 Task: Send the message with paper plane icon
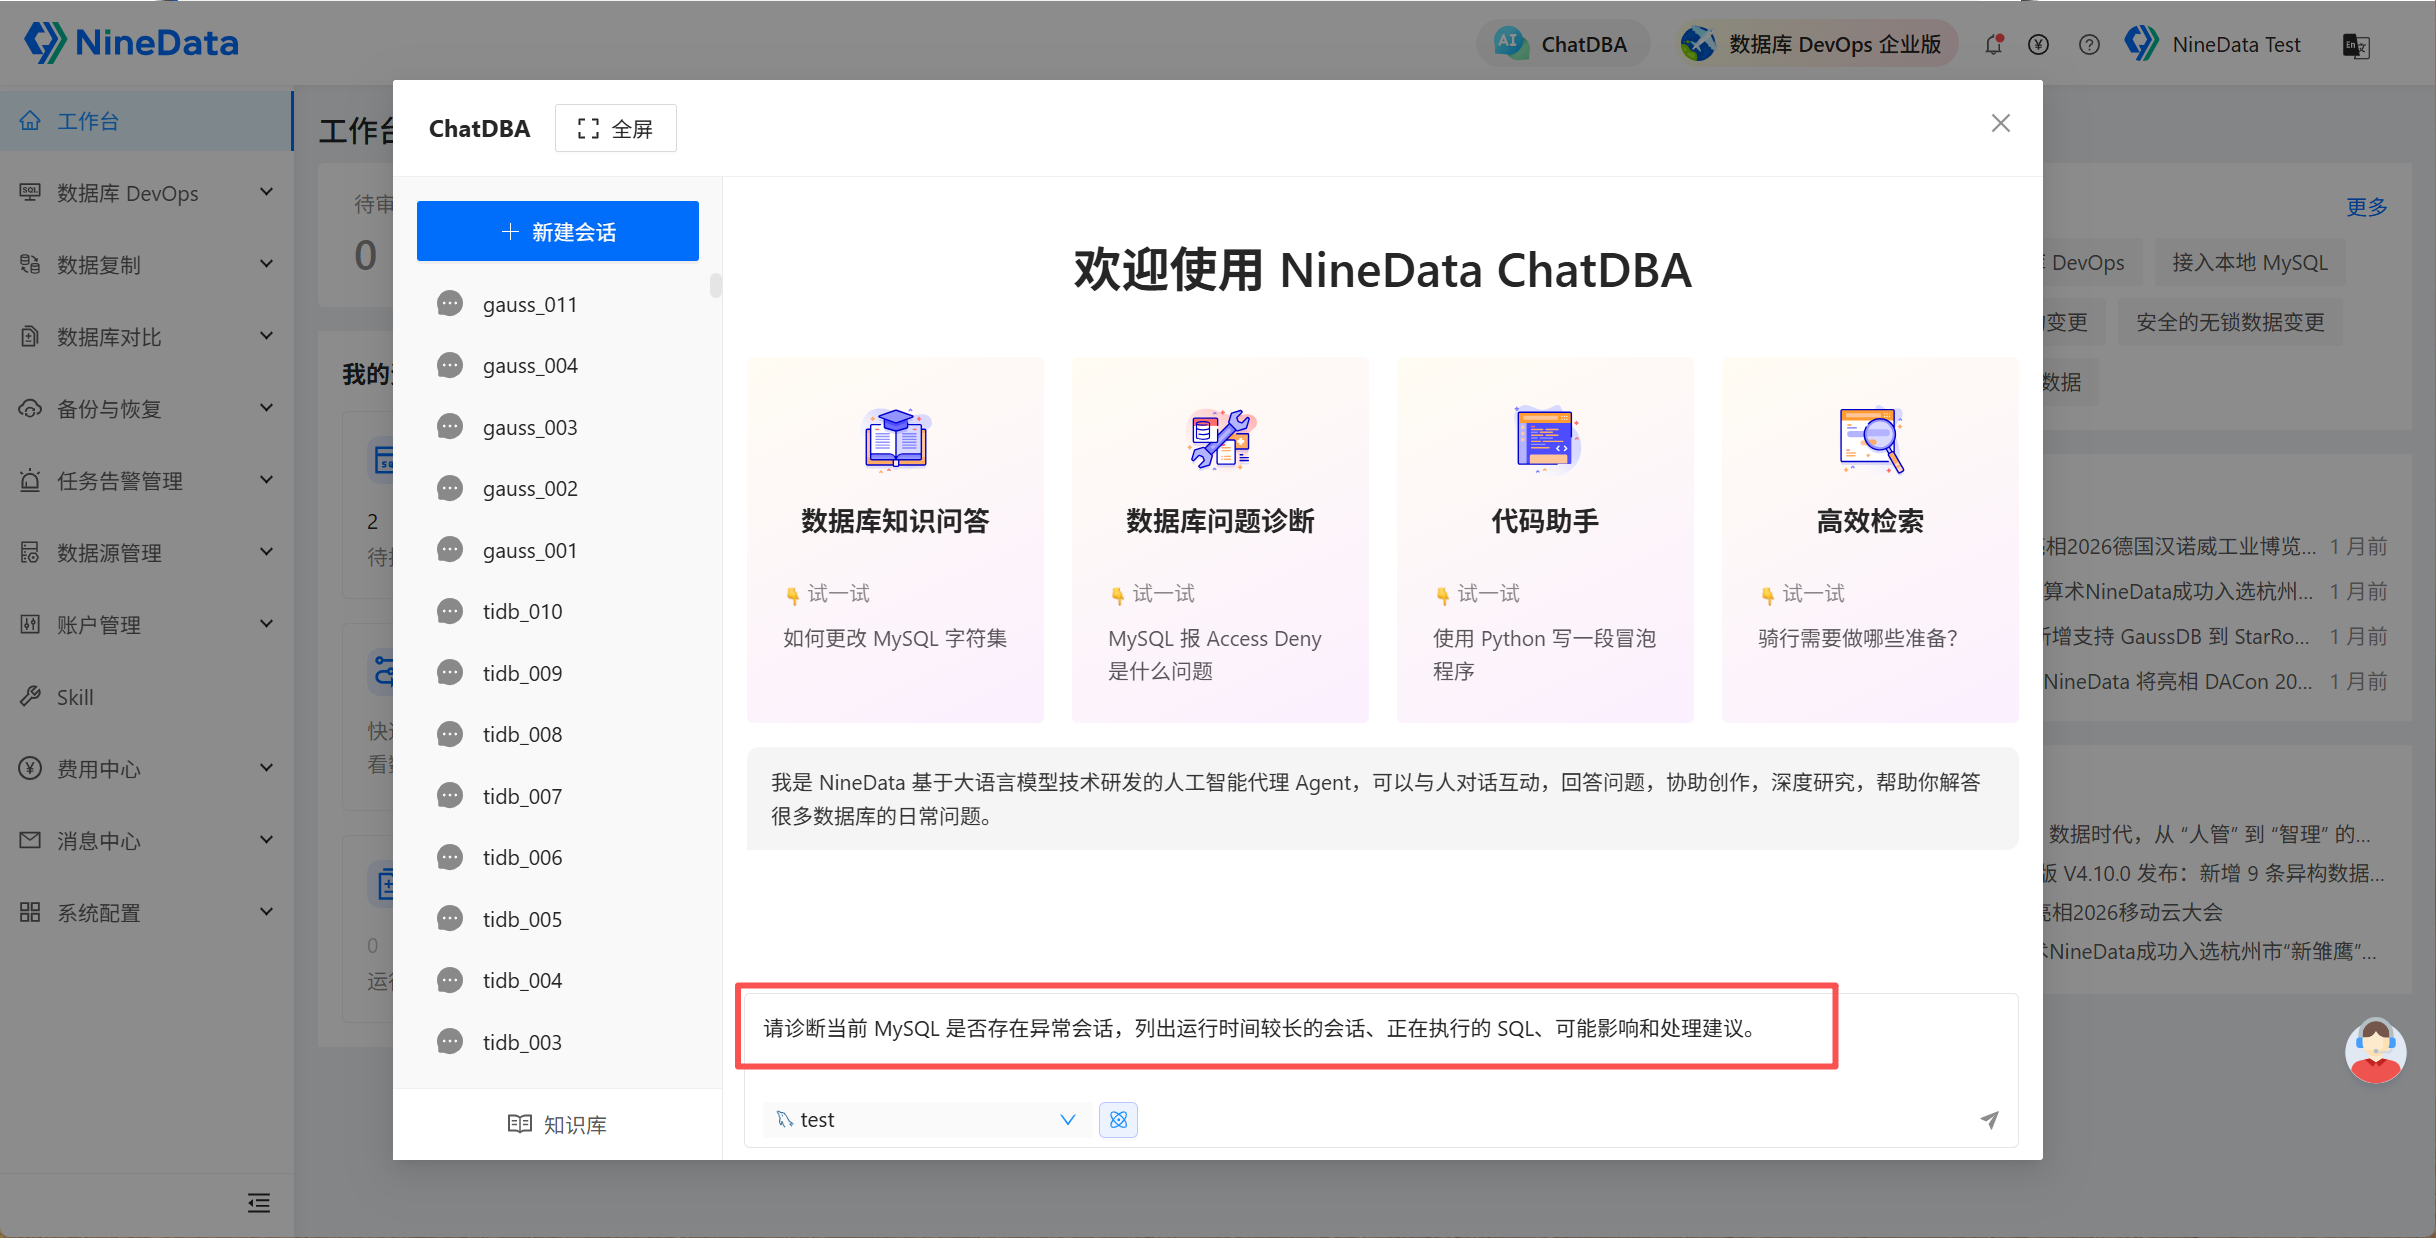click(1989, 1120)
